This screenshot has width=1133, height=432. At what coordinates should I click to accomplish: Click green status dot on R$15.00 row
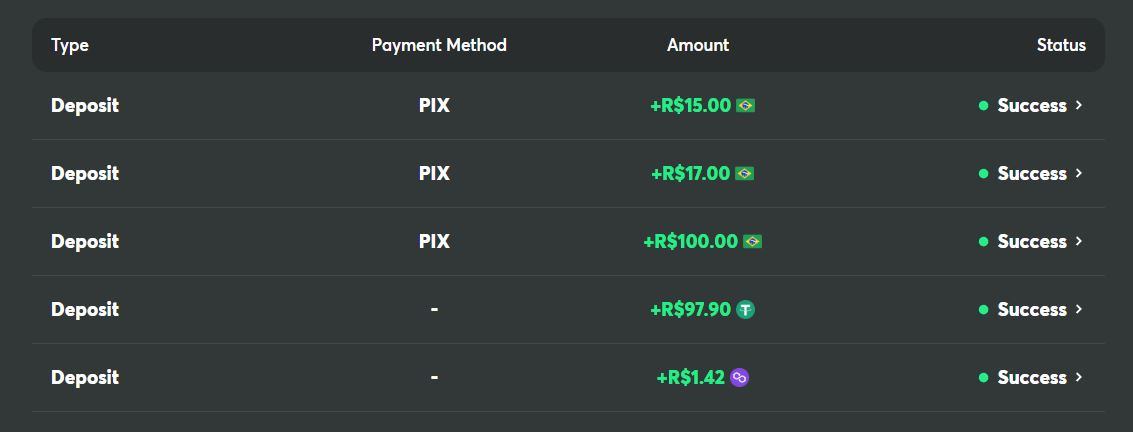tap(983, 105)
